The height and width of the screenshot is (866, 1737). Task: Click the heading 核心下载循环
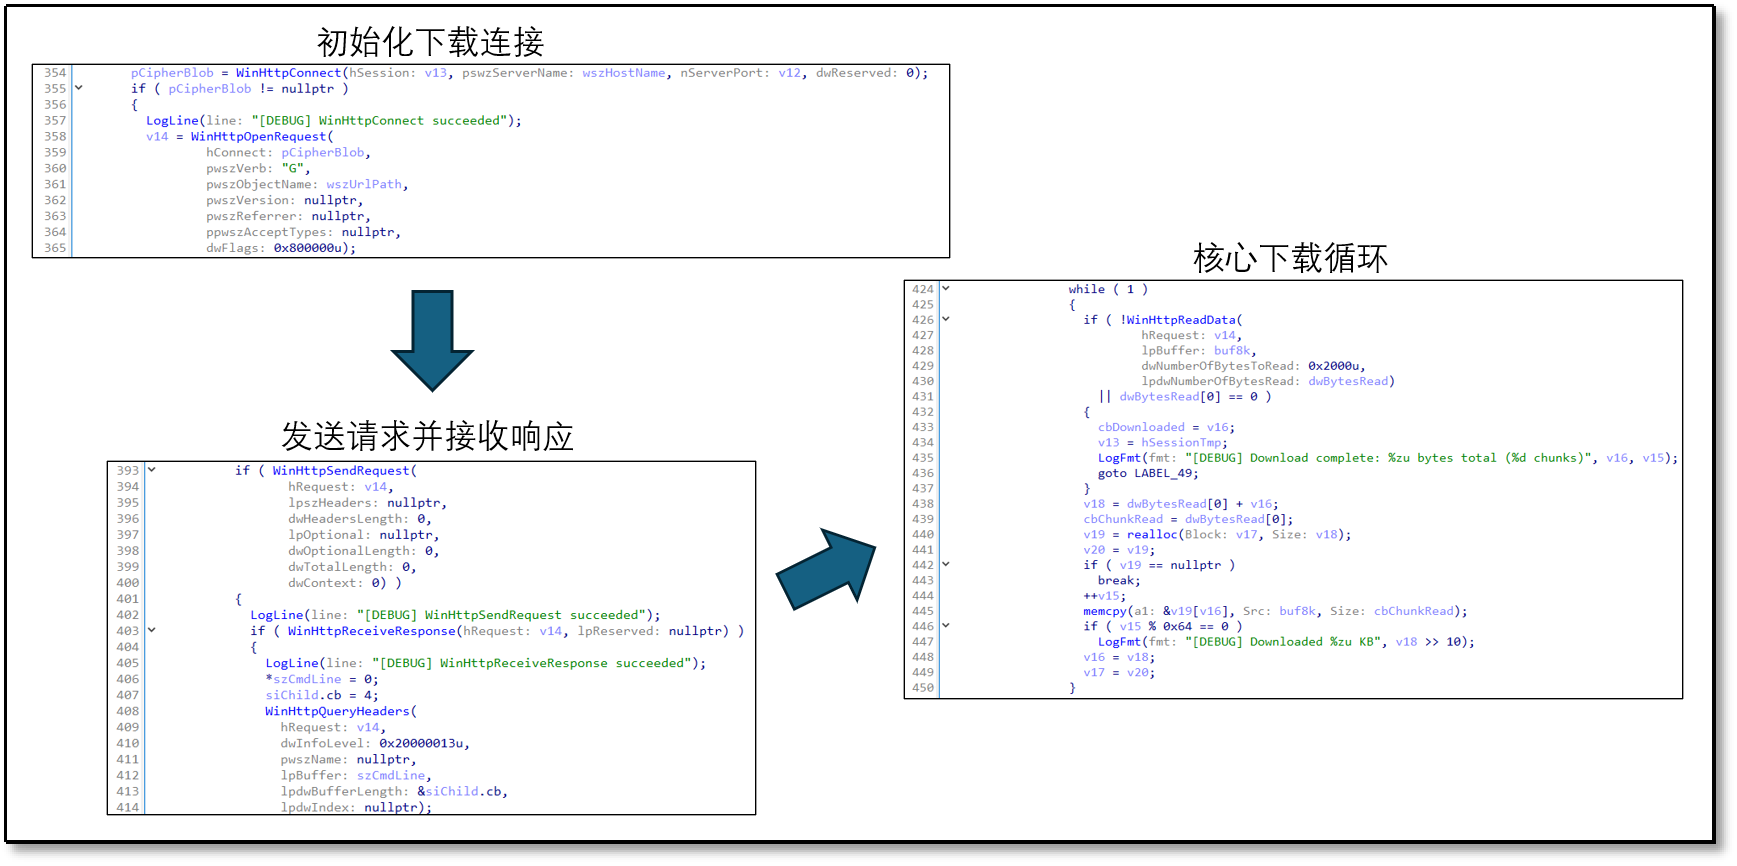pyautogui.click(x=1290, y=258)
